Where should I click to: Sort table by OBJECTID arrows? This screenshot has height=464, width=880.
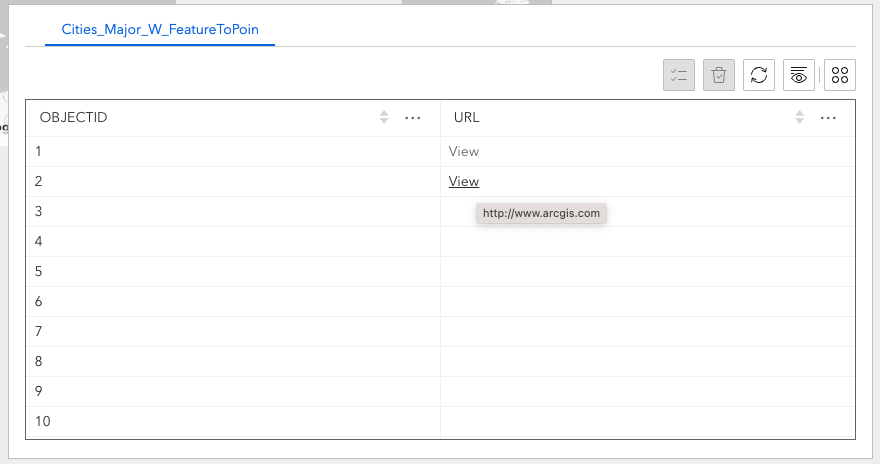coord(384,118)
